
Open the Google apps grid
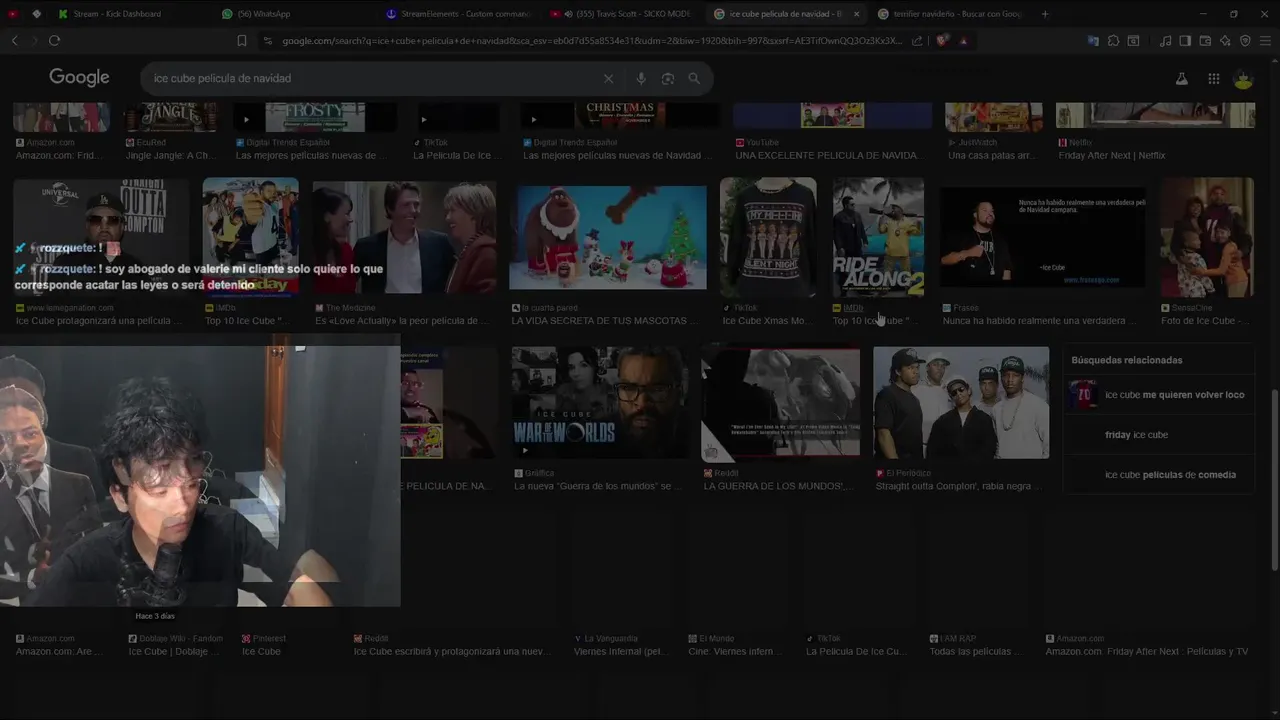tap(1213, 79)
